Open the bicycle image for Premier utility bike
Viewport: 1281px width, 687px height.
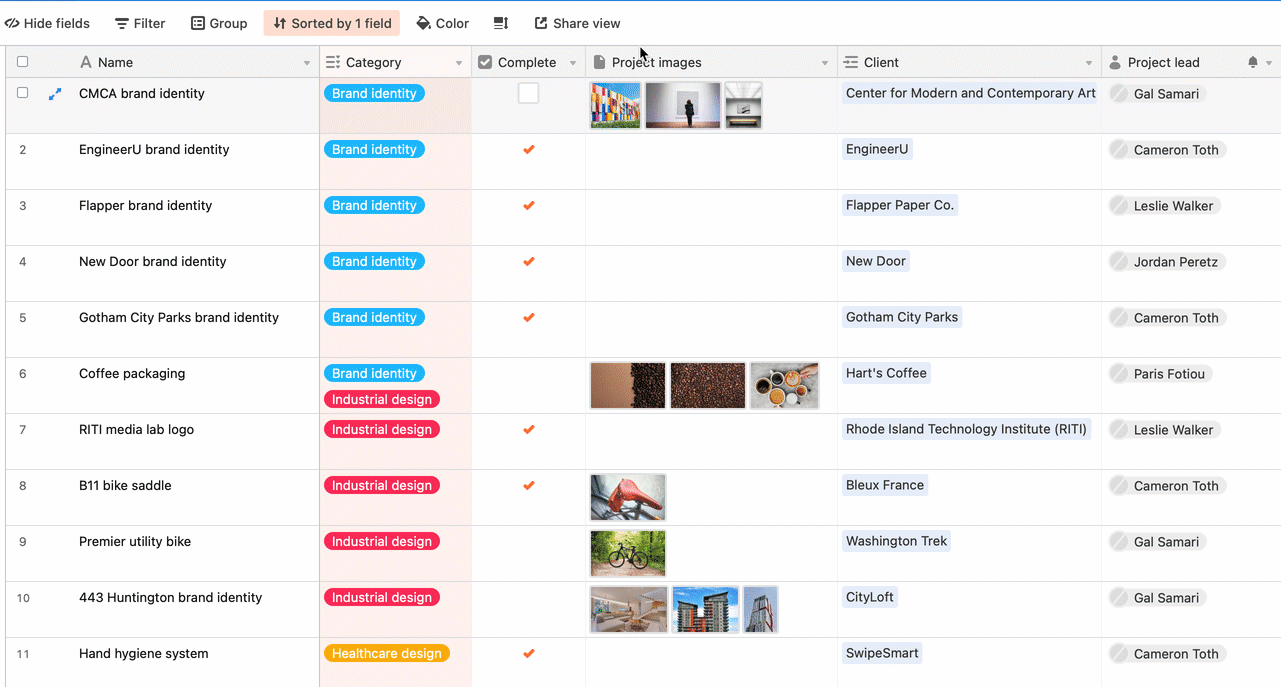(x=627, y=553)
